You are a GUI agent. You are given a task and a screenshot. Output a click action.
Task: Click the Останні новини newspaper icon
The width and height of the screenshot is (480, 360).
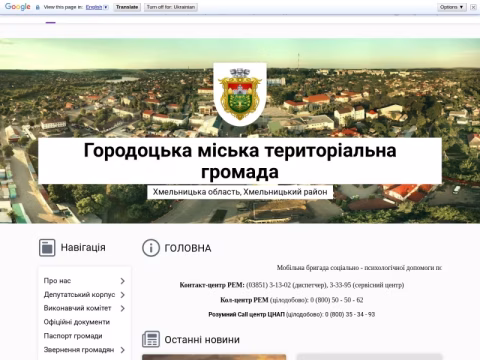click(x=151, y=339)
